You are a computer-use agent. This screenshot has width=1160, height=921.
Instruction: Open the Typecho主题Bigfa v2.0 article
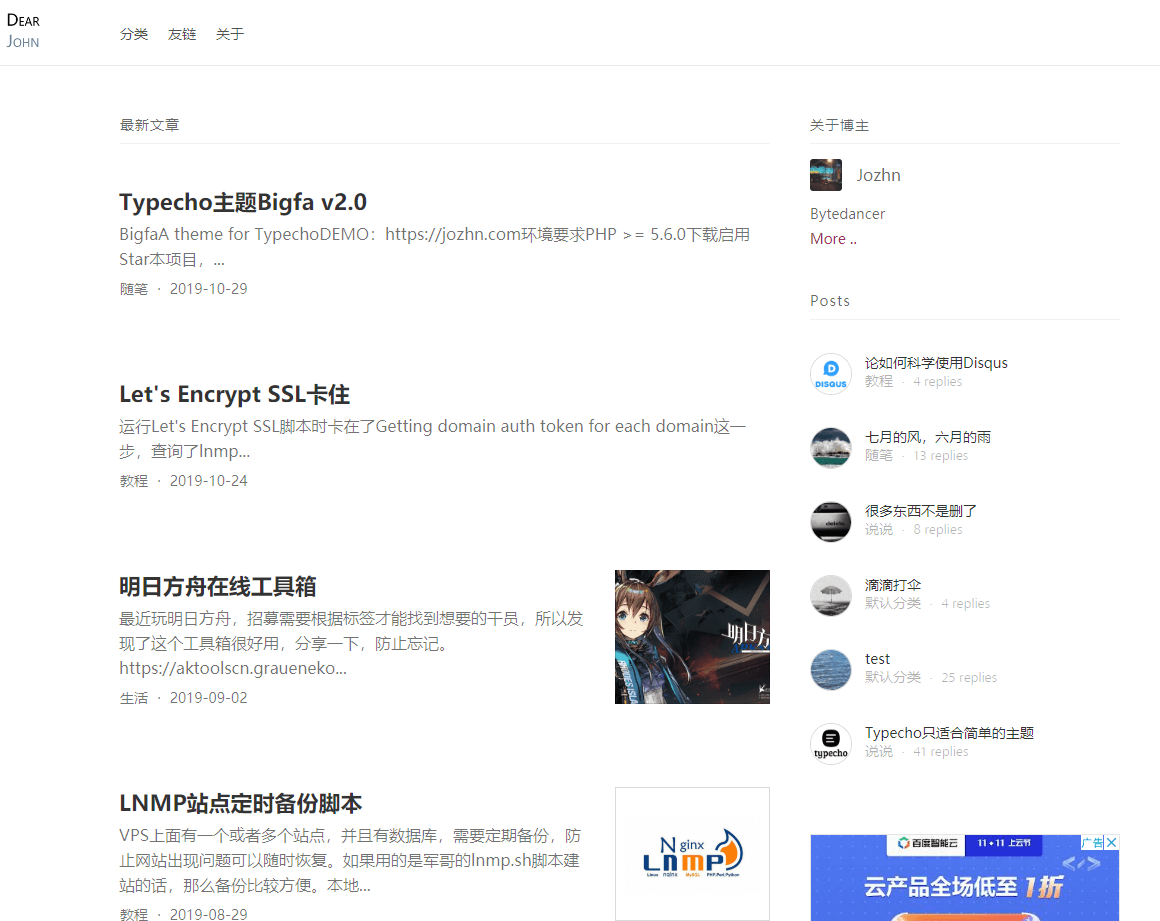(243, 202)
